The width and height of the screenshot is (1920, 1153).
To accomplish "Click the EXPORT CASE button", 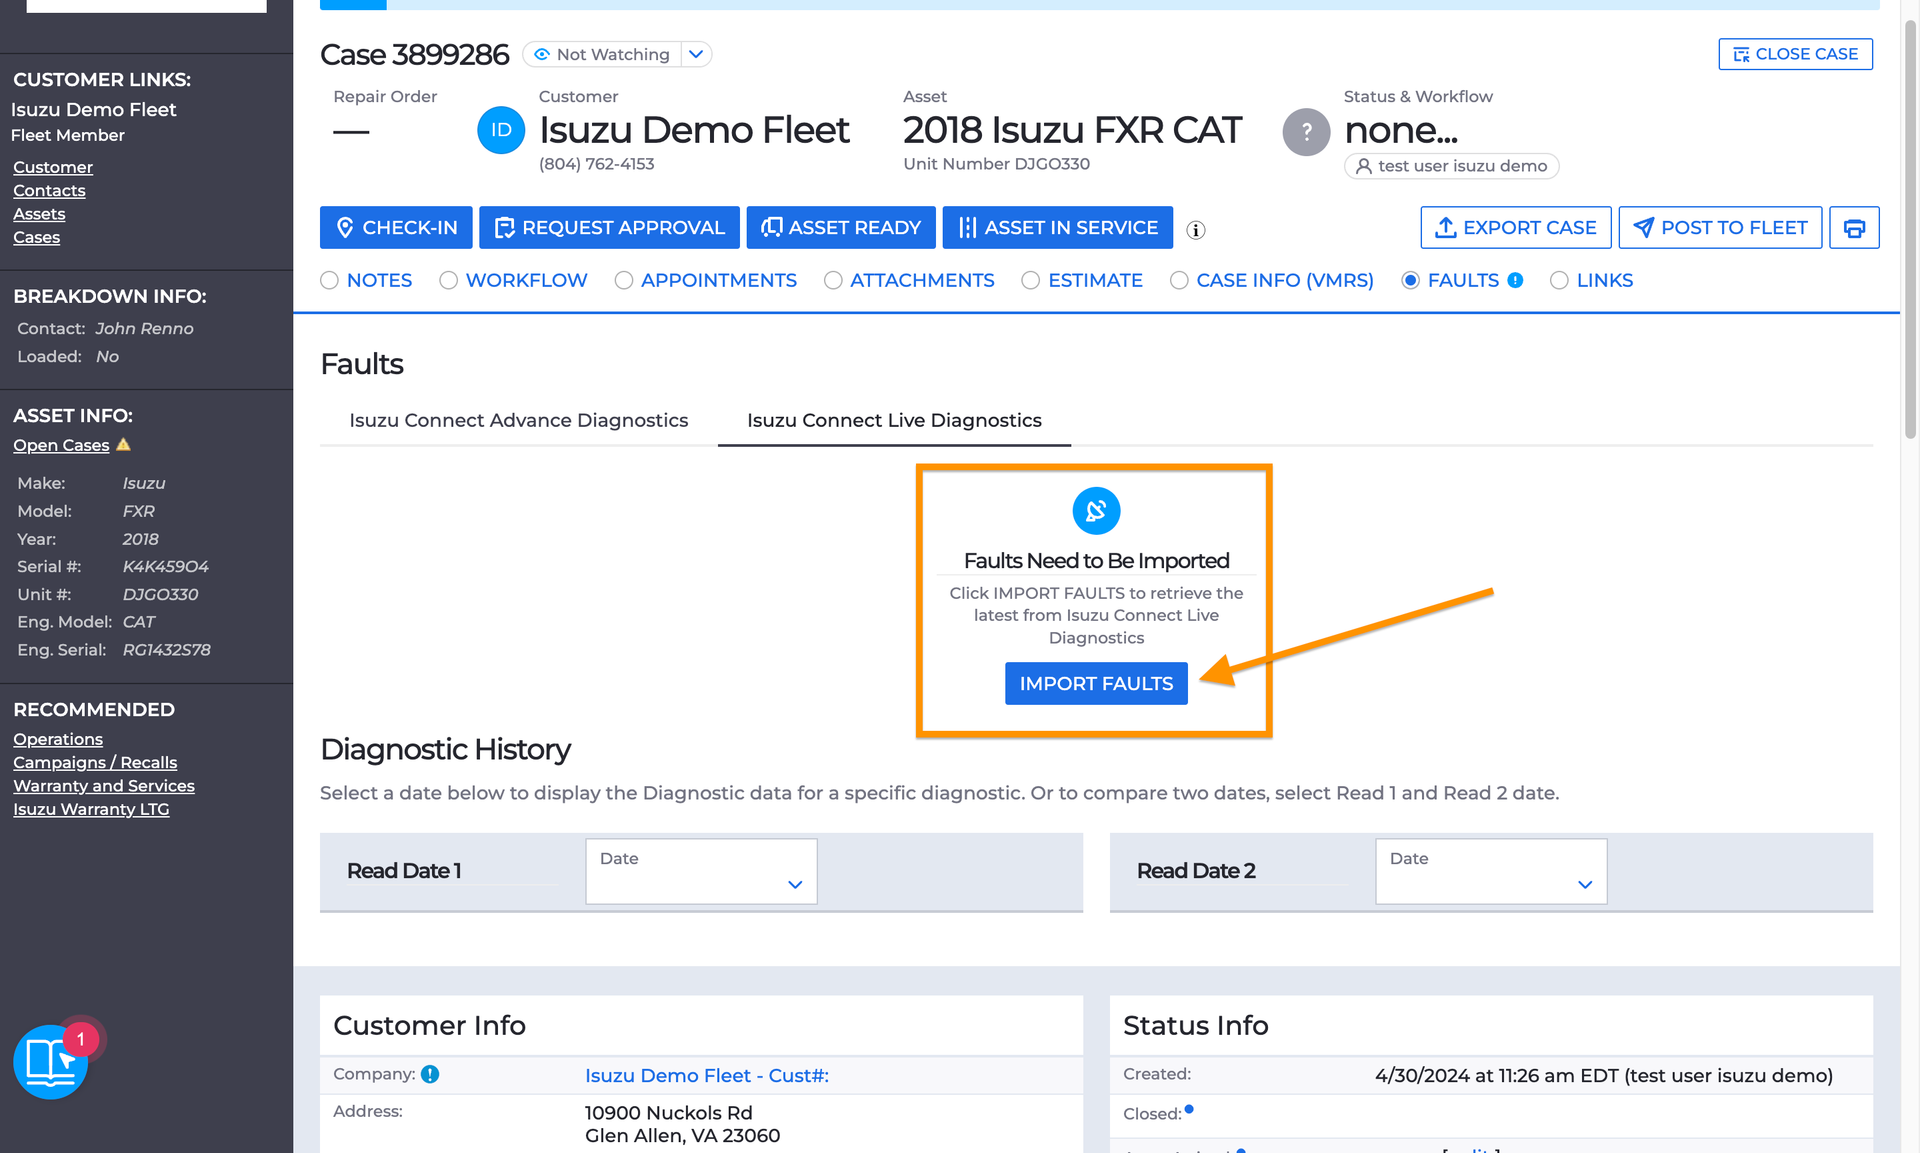I will pos(1516,228).
